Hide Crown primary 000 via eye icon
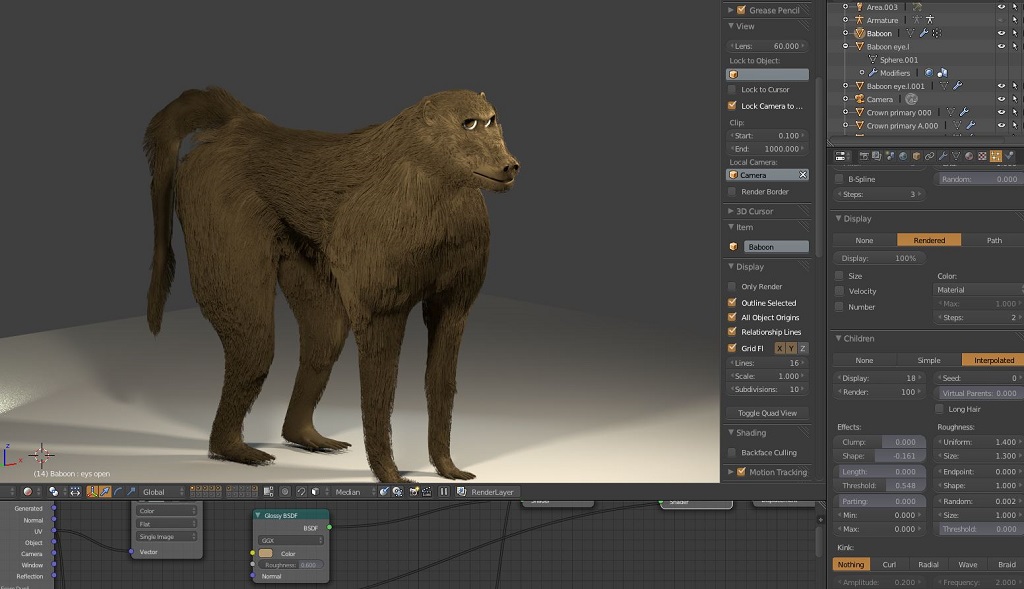This screenshot has height=589, width=1024. [x=1001, y=112]
